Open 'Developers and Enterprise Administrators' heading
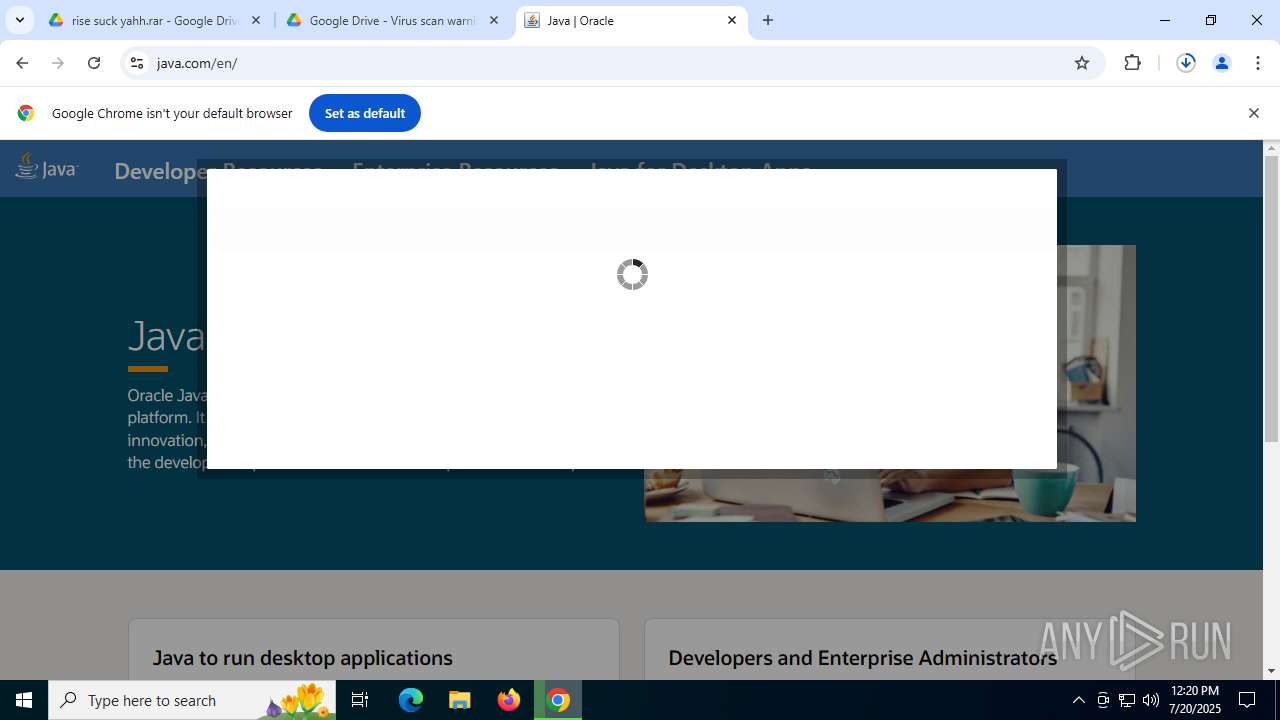Viewport: 1280px width, 720px height. 862,658
